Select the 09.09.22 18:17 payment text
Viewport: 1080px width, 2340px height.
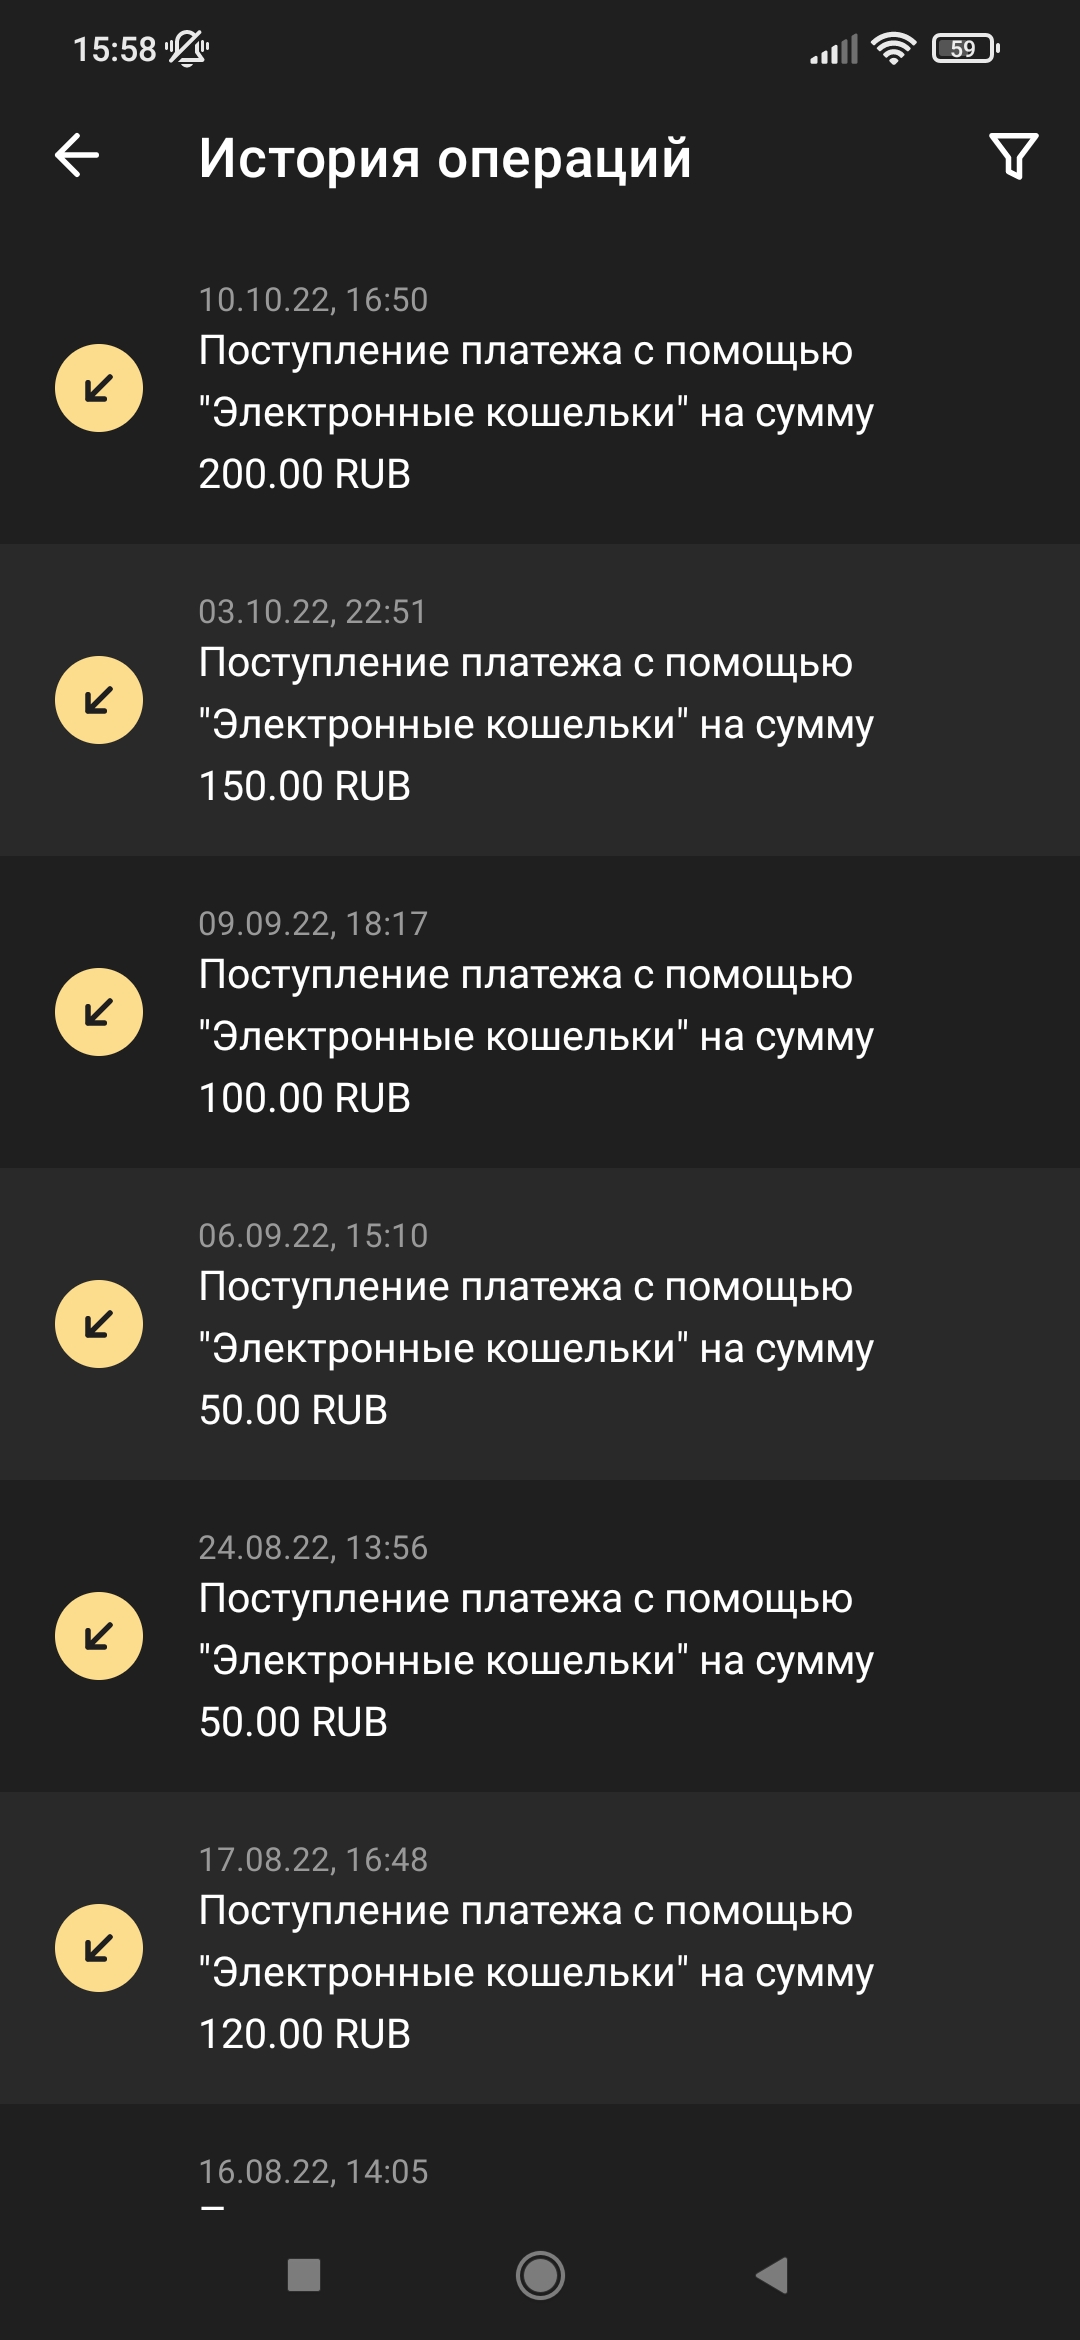click(535, 1036)
